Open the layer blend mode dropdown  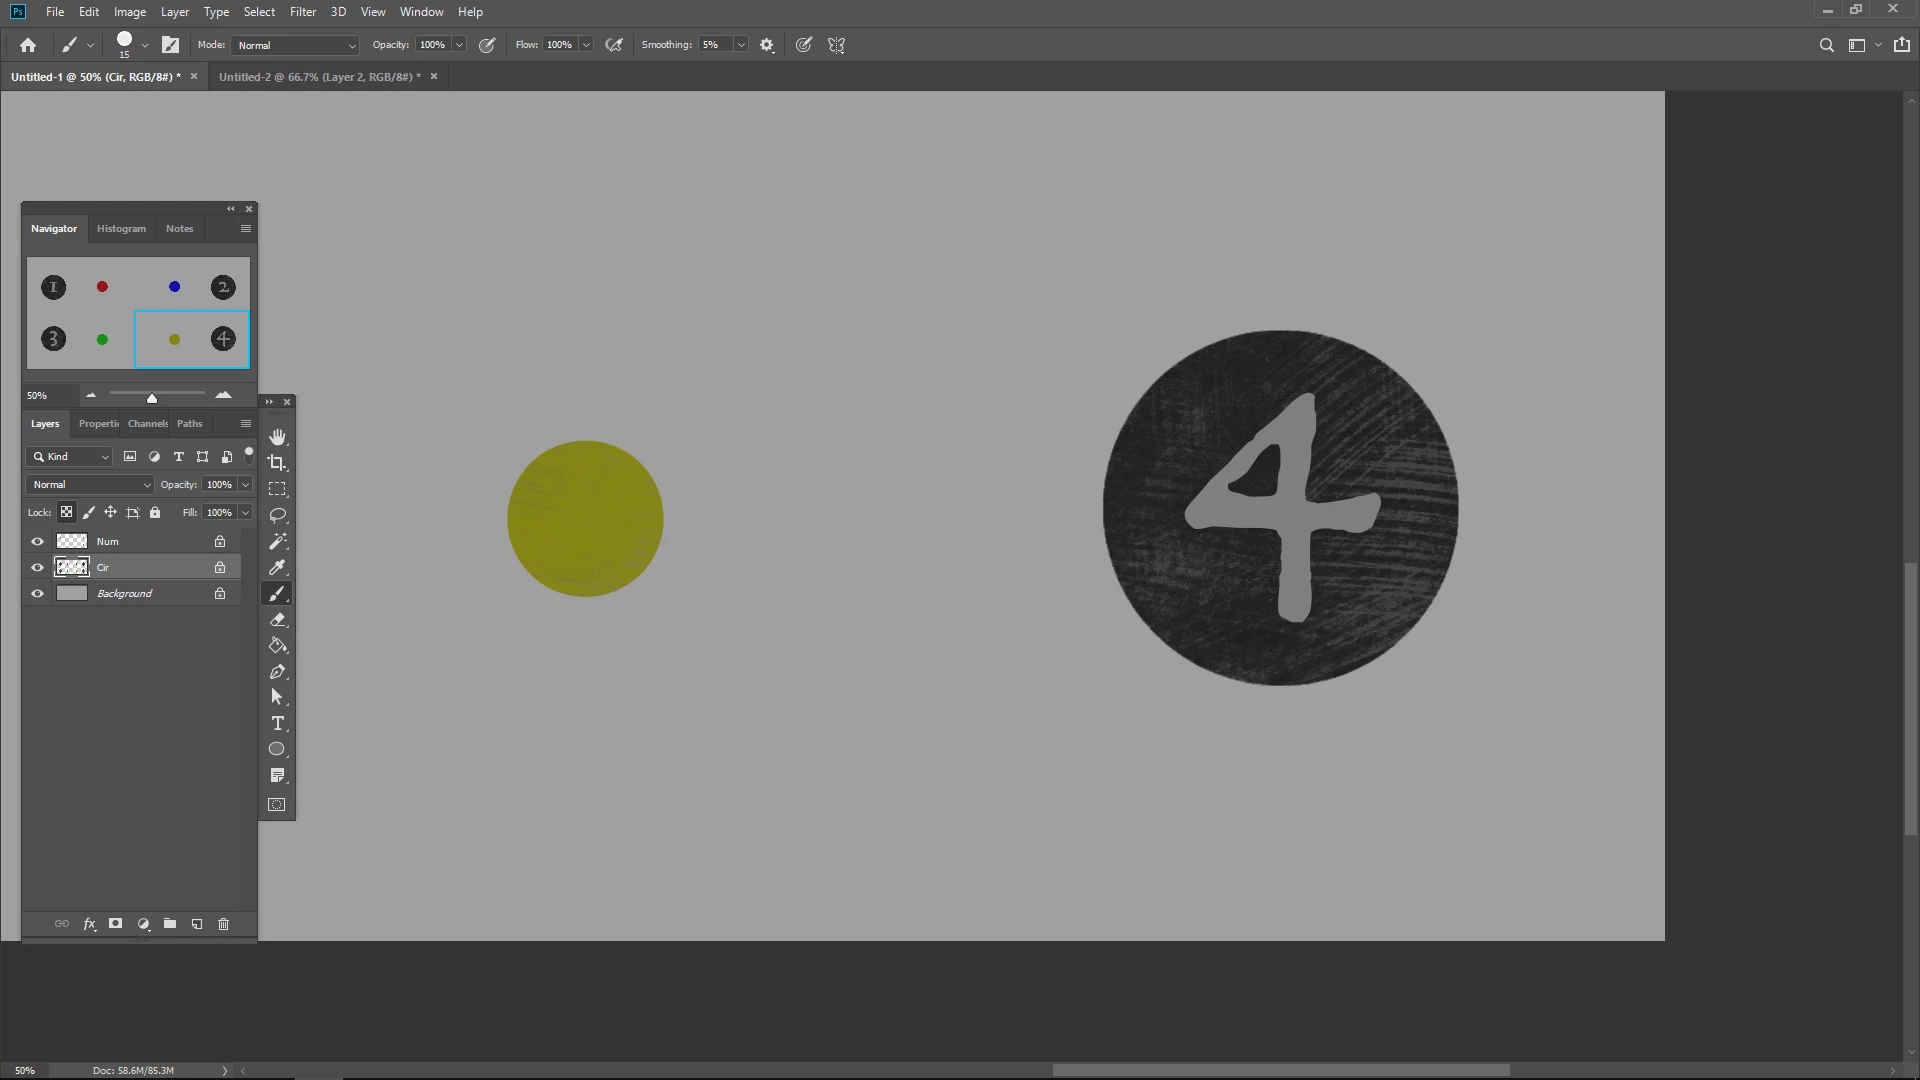tap(90, 485)
